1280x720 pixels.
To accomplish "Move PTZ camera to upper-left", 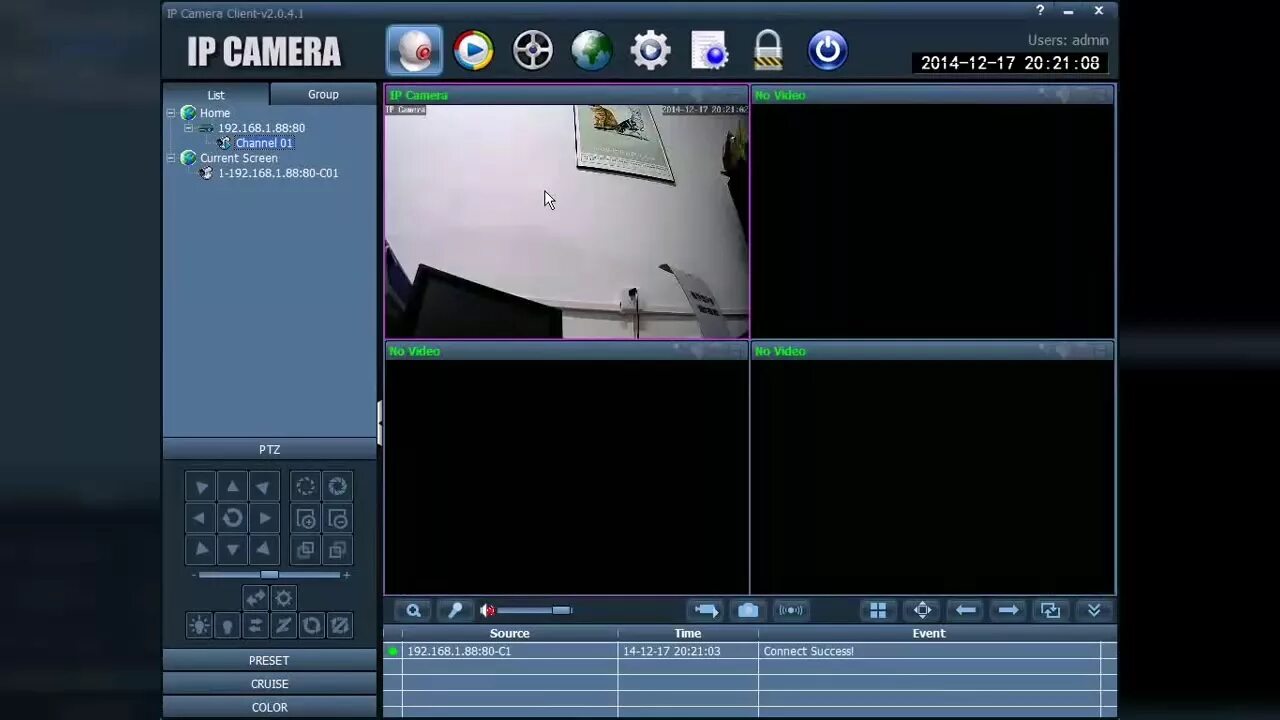I will point(201,487).
